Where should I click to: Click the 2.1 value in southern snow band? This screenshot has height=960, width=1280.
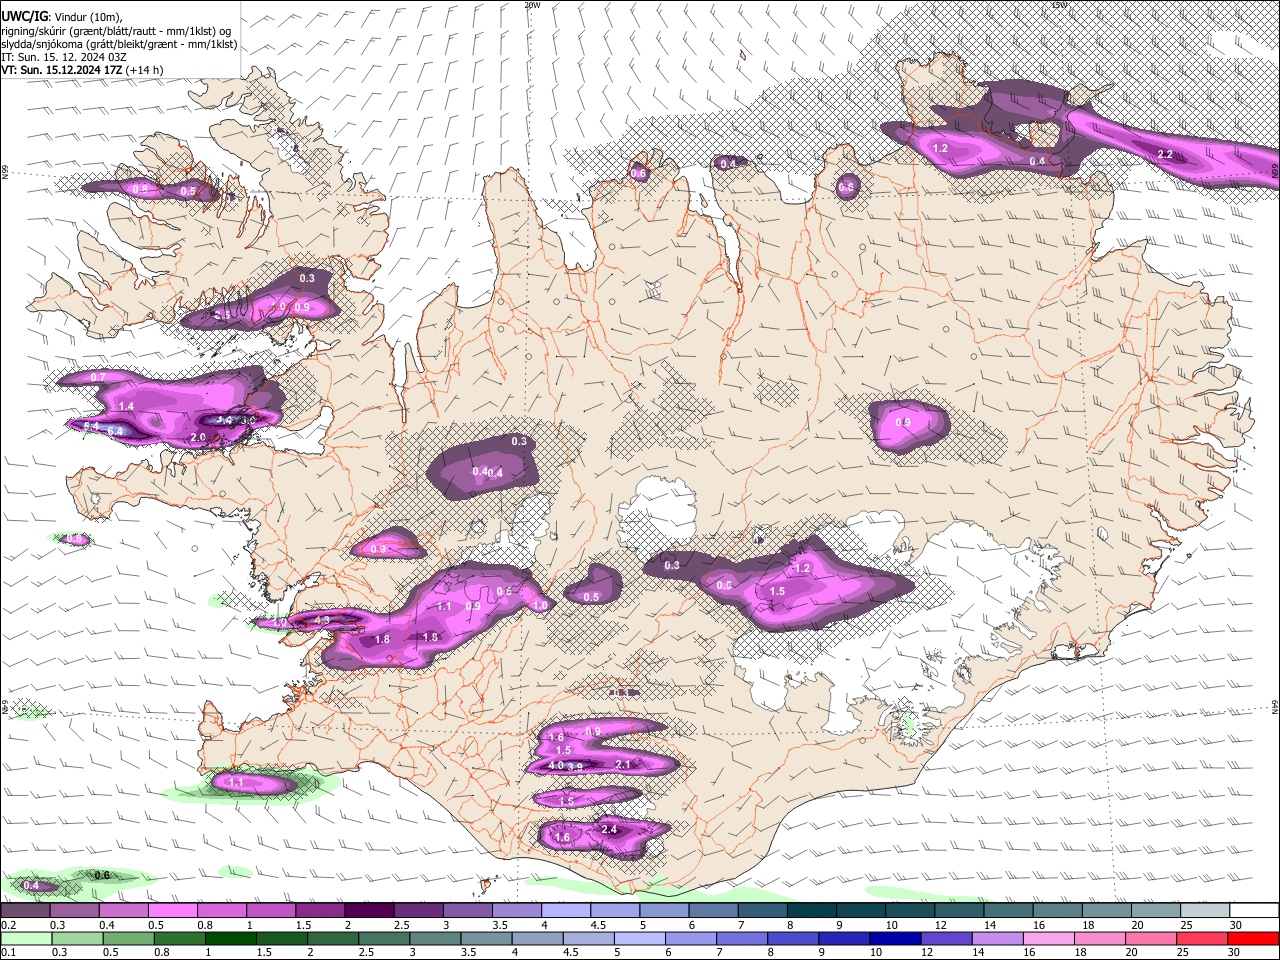point(622,764)
